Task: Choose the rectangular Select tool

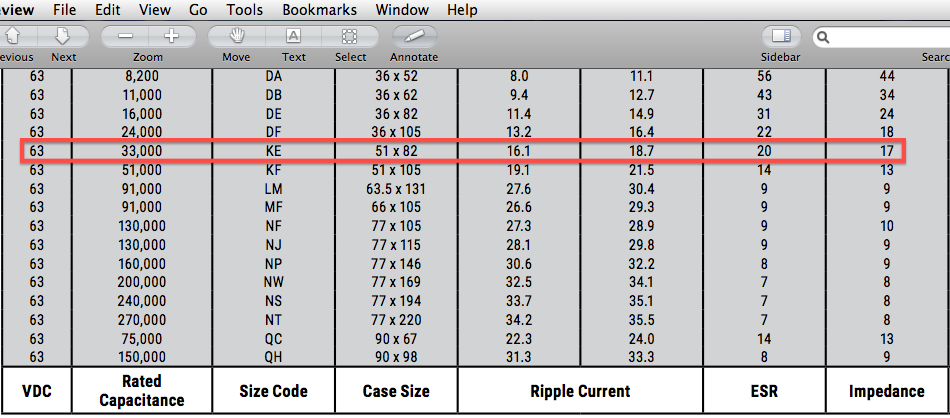Action: pos(350,36)
